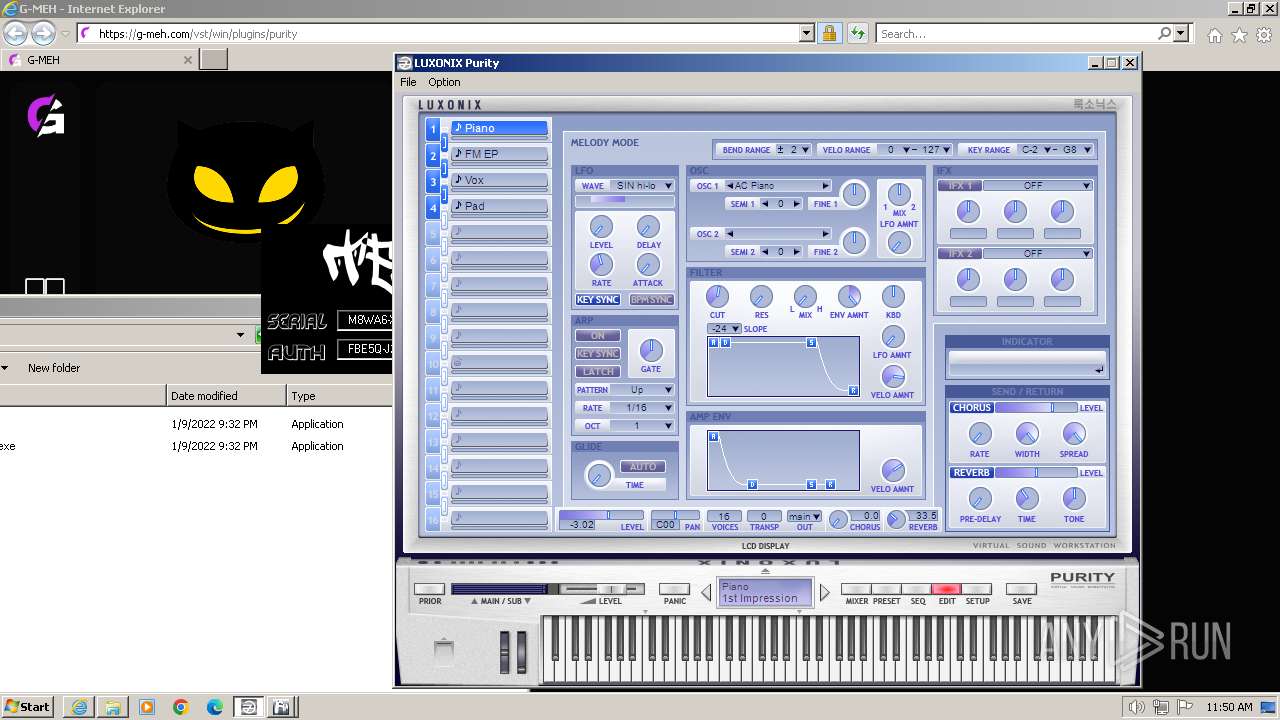This screenshot has height=720, width=1280.
Task: Open the LFO WAVE dropdown
Action: [x=642, y=186]
